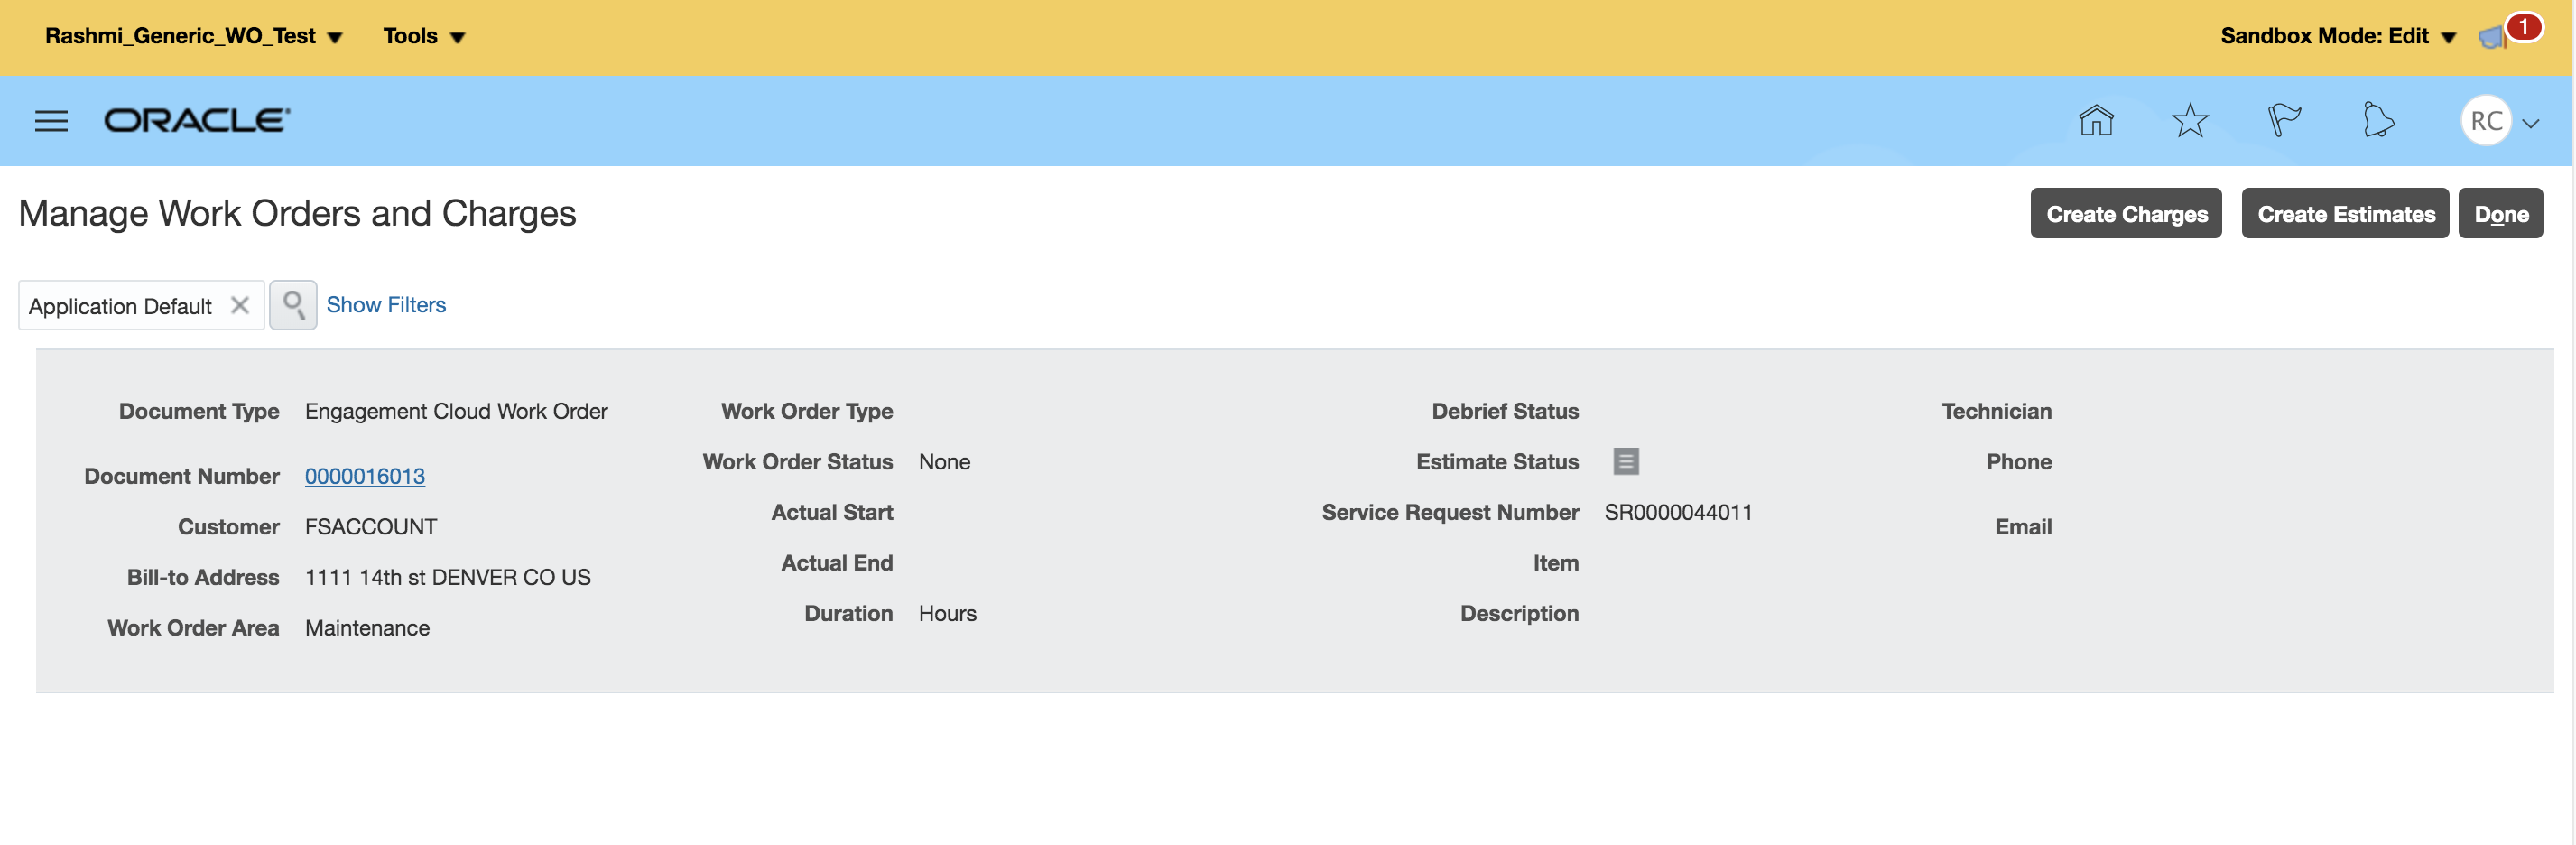Click the Create Estimates button
Screen dimensions: 2576x845
(x=2345, y=213)
